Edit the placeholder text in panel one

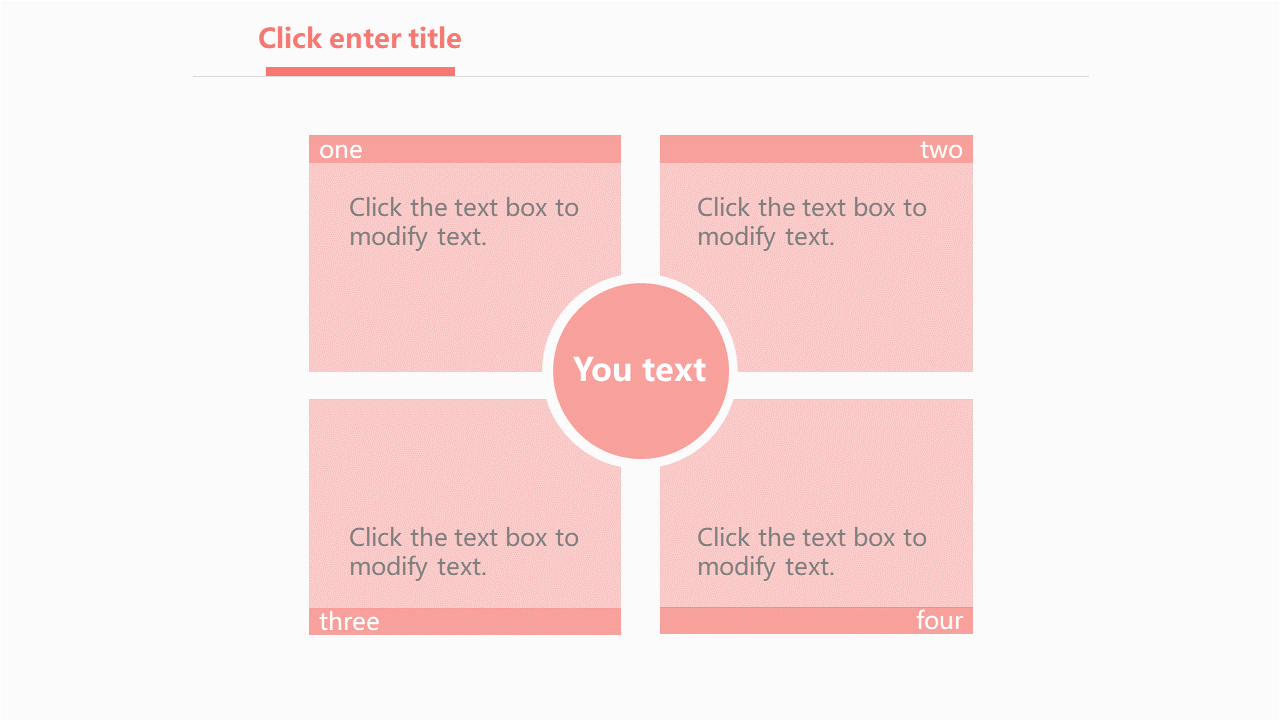(x=464, y=222)
